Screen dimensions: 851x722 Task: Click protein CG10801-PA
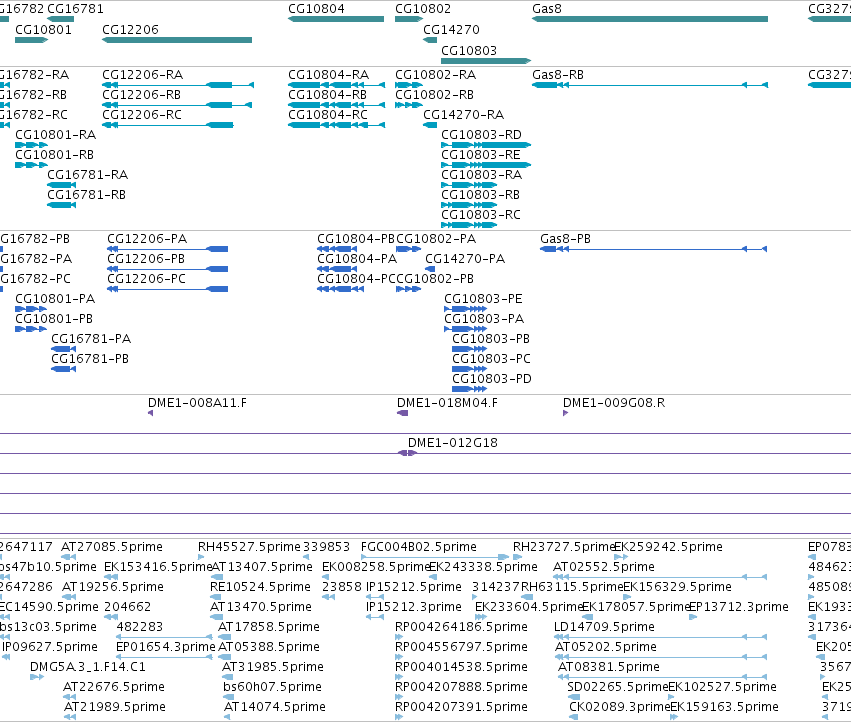click(x=31, y=309)
